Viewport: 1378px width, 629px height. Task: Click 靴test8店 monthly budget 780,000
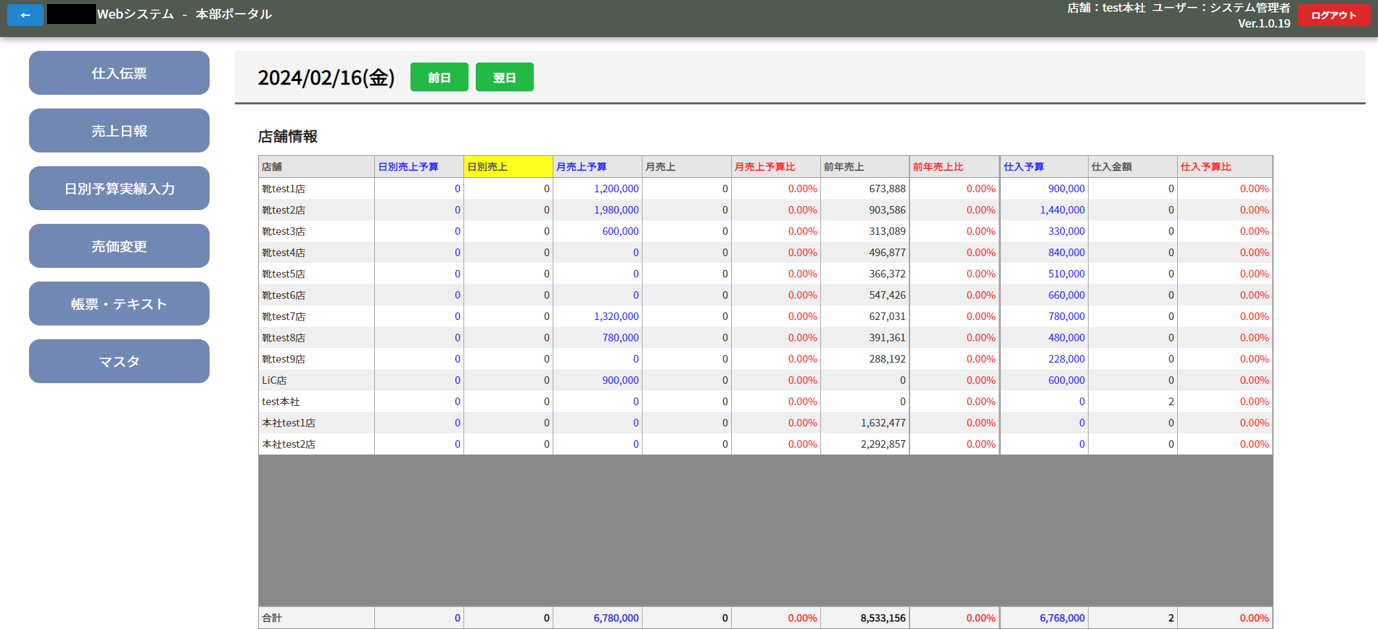621,338
